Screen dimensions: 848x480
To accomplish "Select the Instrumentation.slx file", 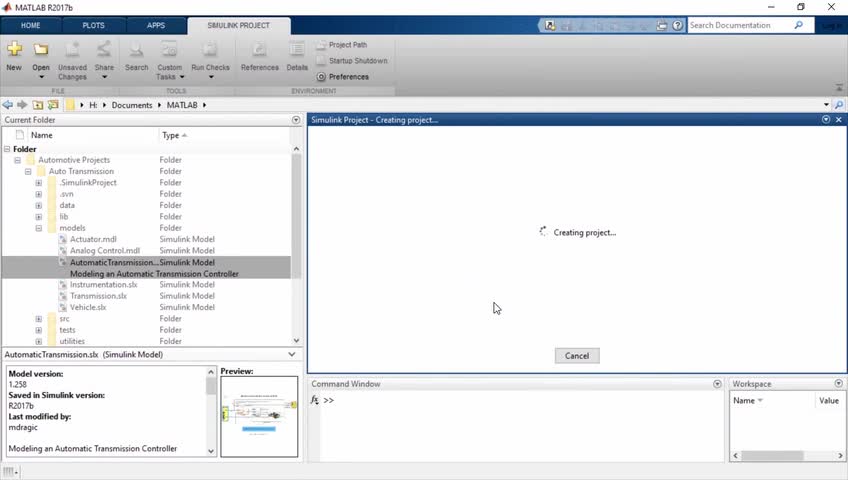I will pyautogui.click(x=103, y=284).
